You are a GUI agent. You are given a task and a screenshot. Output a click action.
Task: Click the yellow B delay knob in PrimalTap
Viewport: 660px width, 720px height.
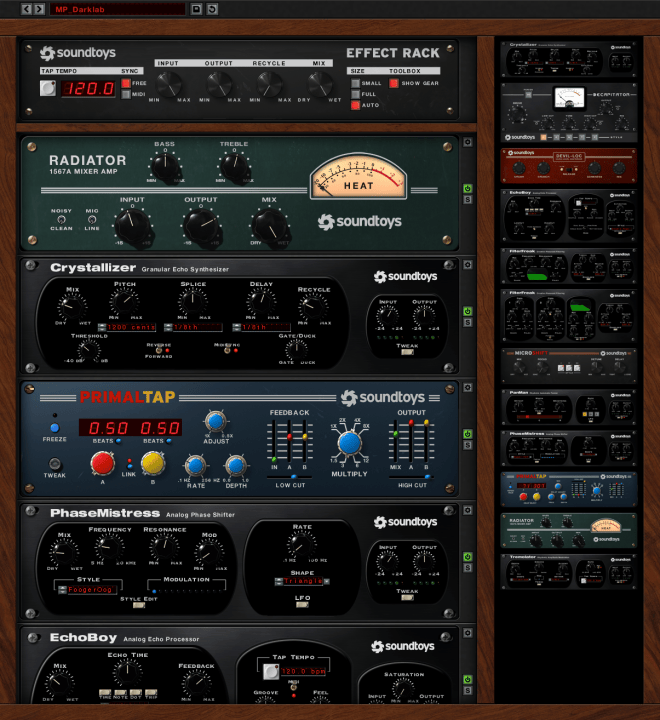(x=152, y=463)
